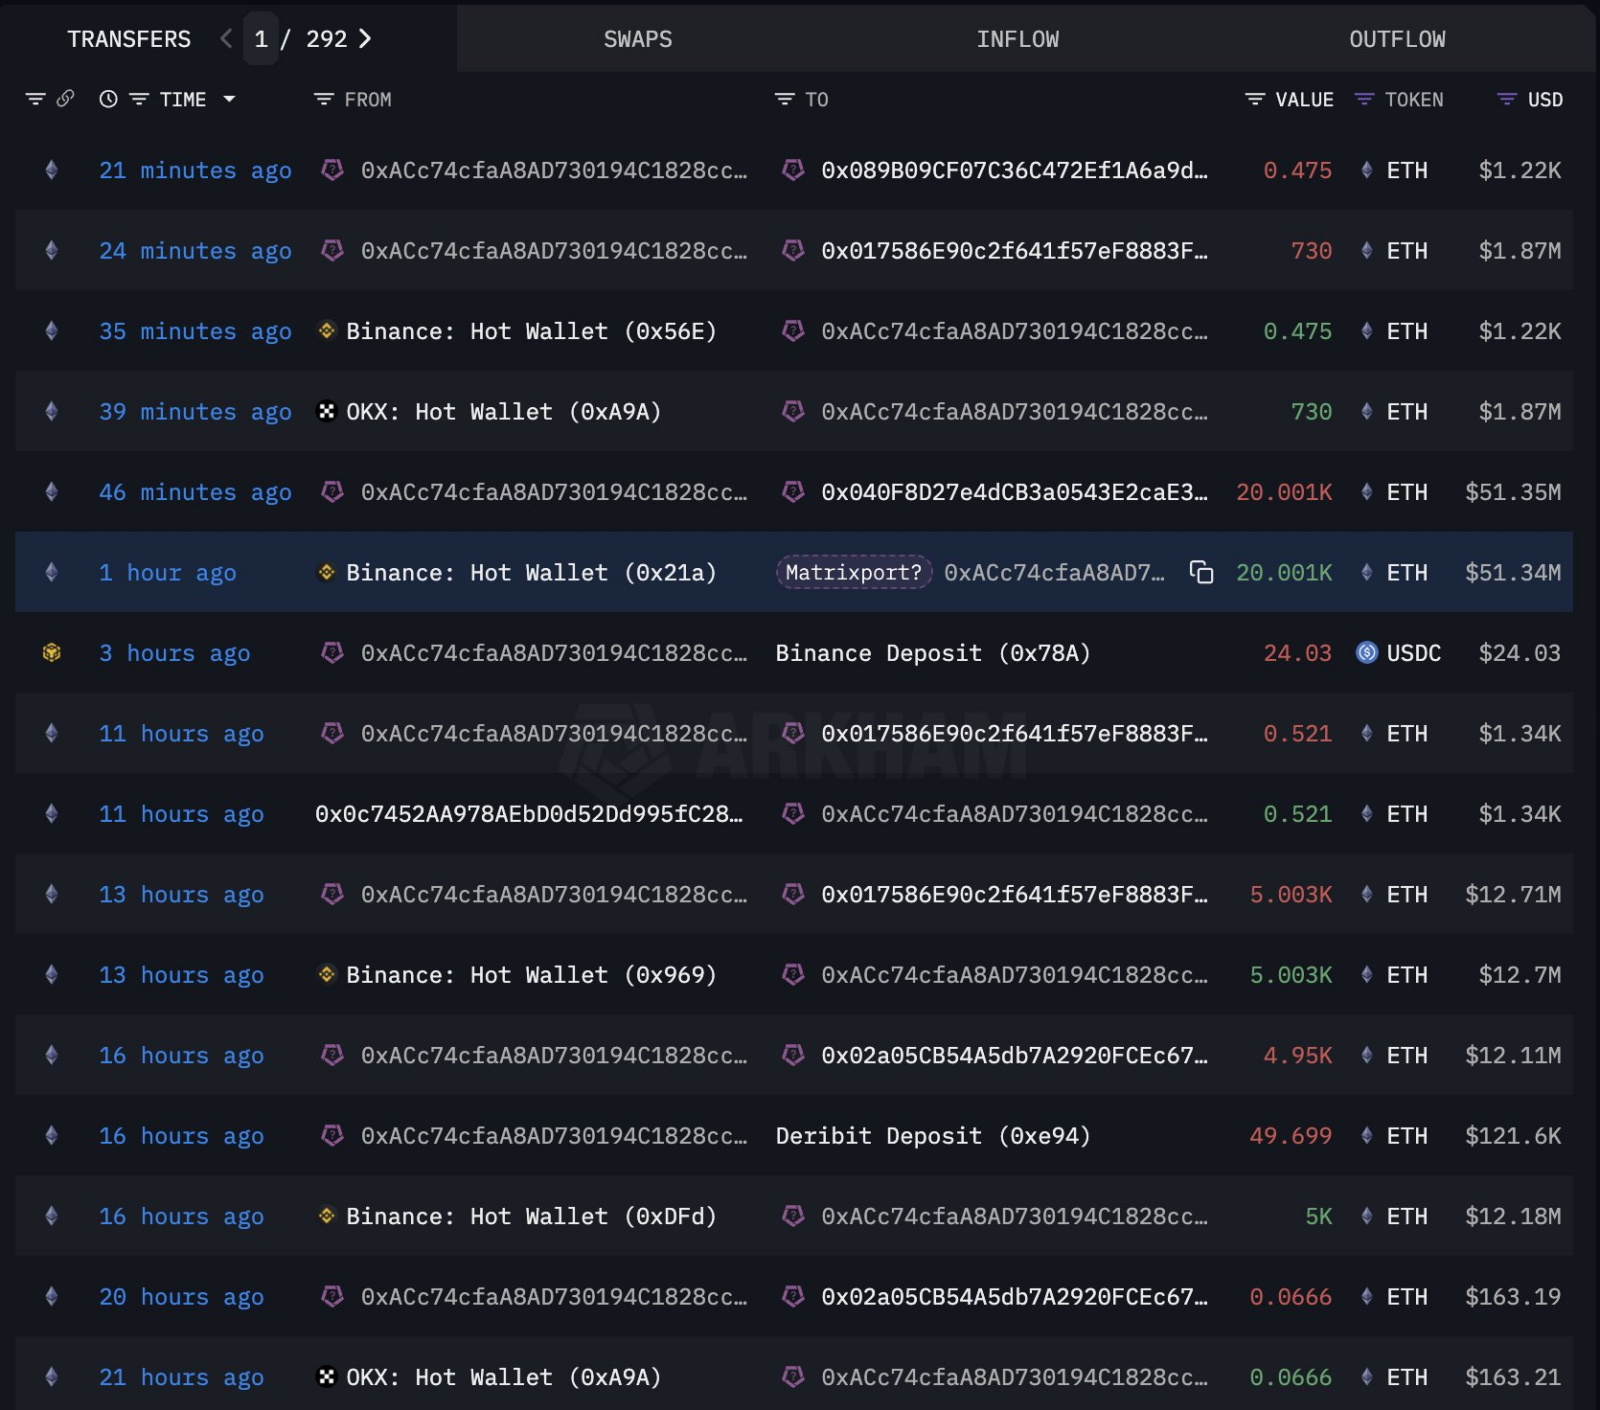Image resolution: width=1600 pixels, height=1410 pixels.
Task: Open 0x017586E90c2f641f57eF8883F in 24 minutes row
Action: point(1014,251)
